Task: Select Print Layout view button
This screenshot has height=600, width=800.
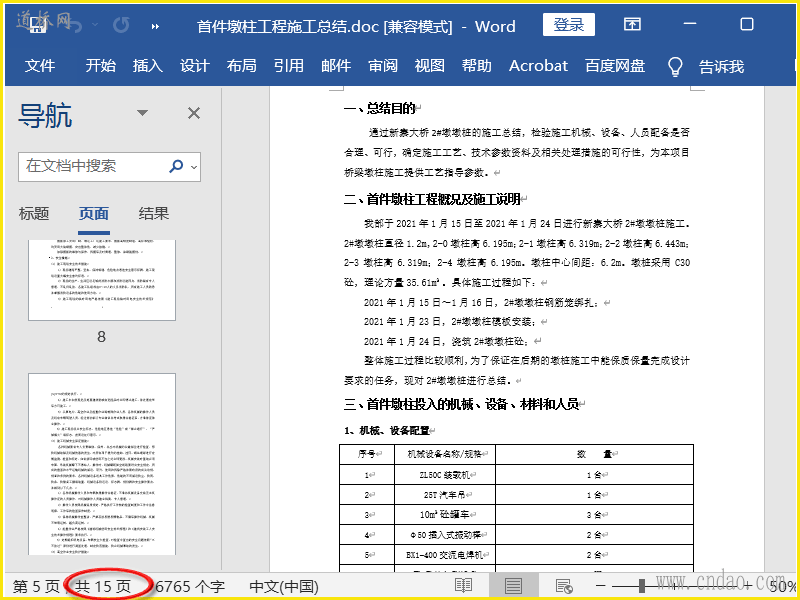Action: point(513,586)
